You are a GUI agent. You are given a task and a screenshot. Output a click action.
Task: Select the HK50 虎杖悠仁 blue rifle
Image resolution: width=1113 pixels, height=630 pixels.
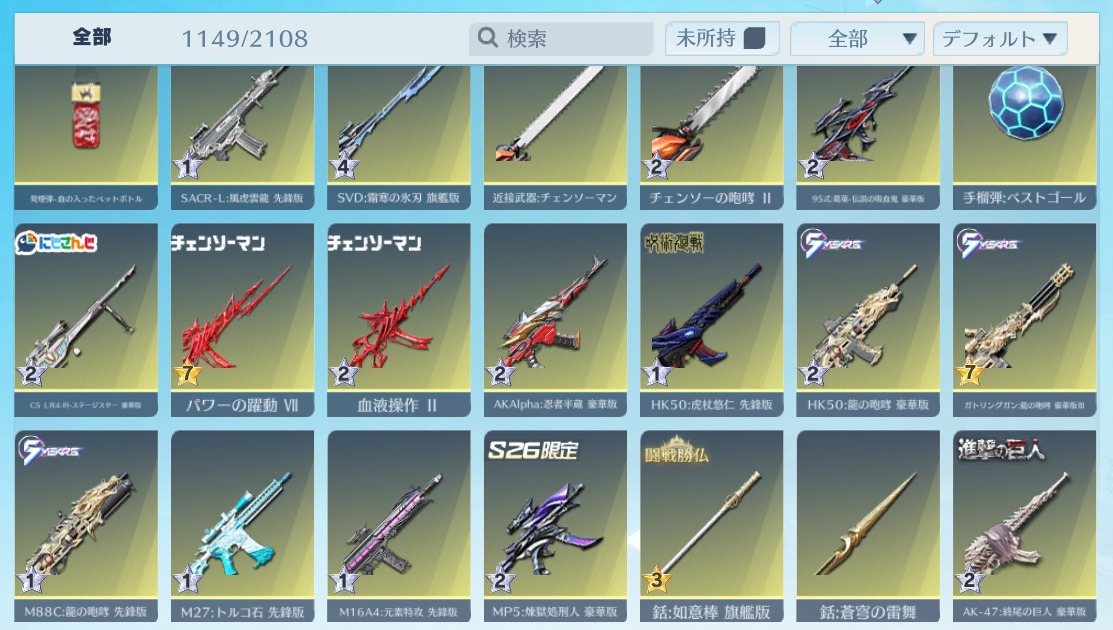[711, 320]
